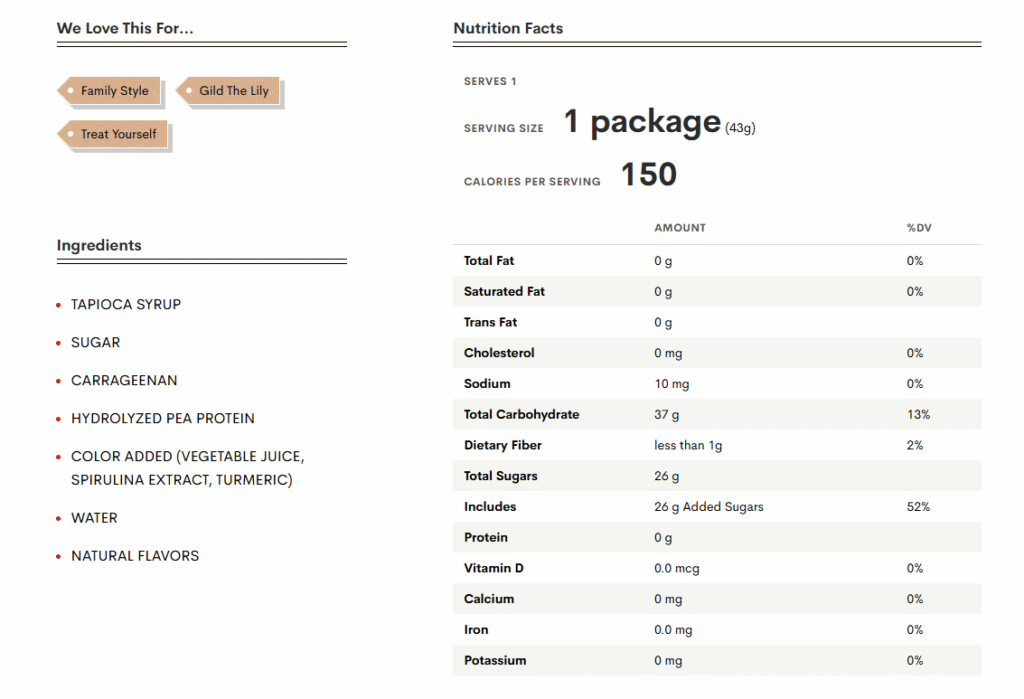Image resolution: width=1024 pixels, height=699 pixels.
Task: Select the Treat Yourself tag
Action: [x=118, y=134]
